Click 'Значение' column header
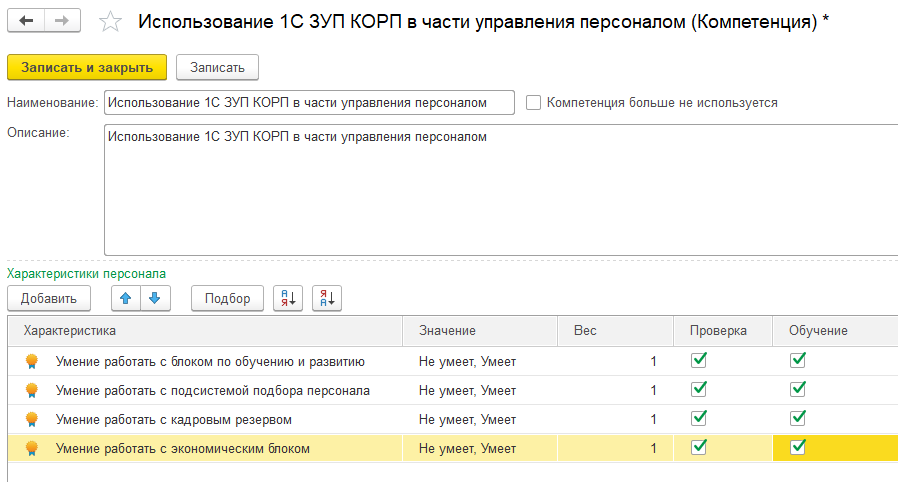Viewport: 898px width, 482px height. pyautogui.click(x=480, y=331)
